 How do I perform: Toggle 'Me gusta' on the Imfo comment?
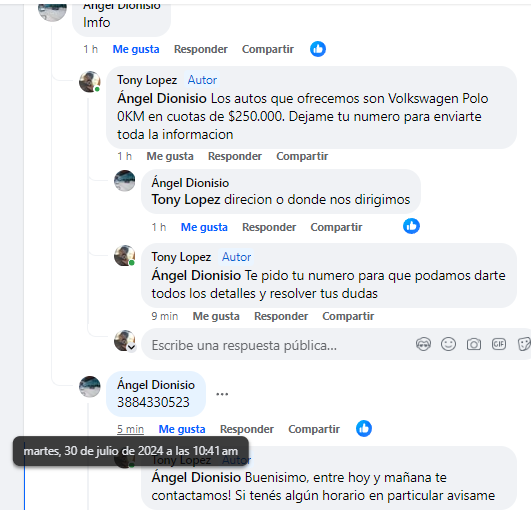[x=136, y=49]
